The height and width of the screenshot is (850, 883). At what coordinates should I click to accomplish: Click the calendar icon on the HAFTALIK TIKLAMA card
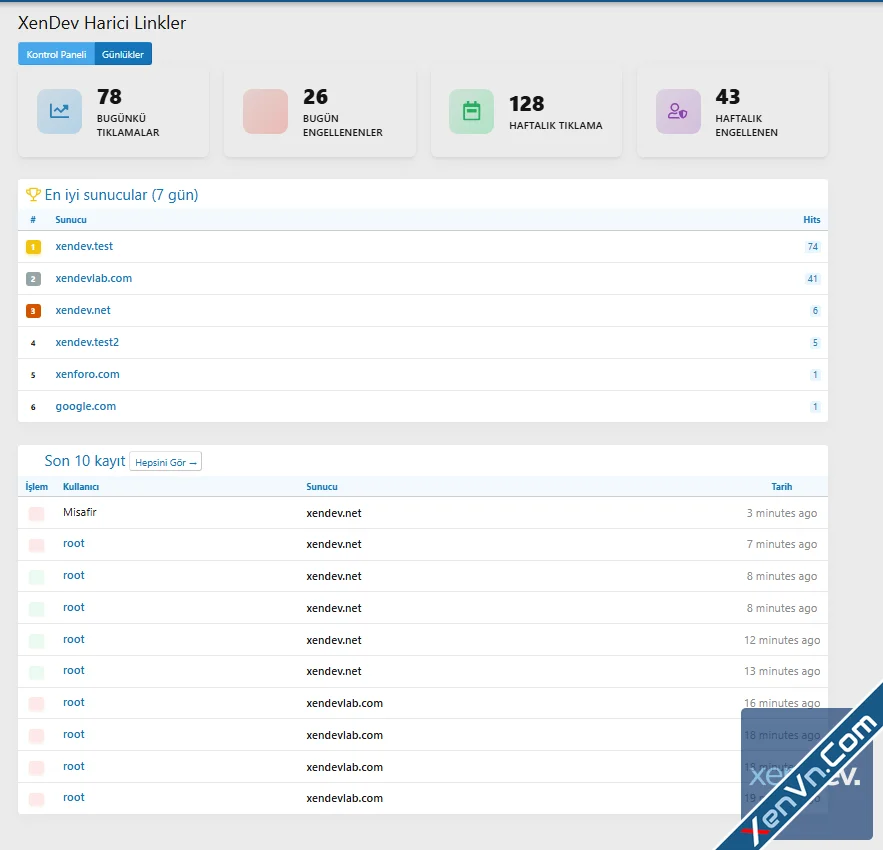[x=471, y=110]
